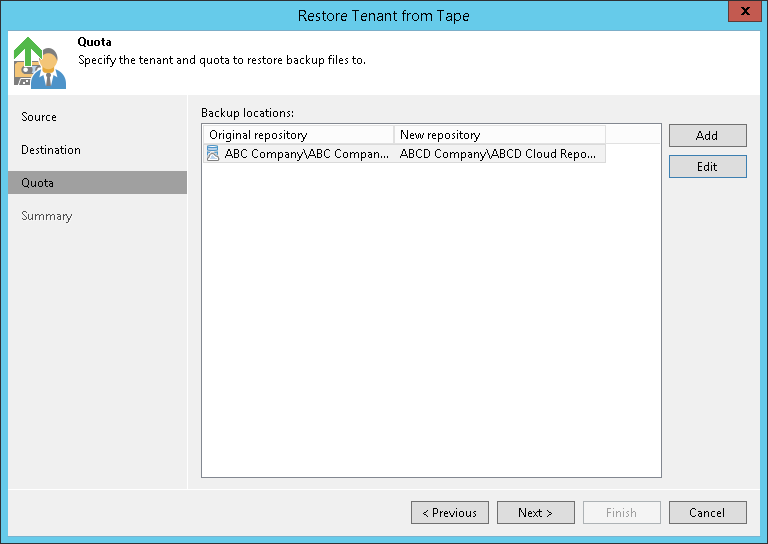Sort by New repository column header
The height and width of the screenshot is (544, 768).
(499, 134)
